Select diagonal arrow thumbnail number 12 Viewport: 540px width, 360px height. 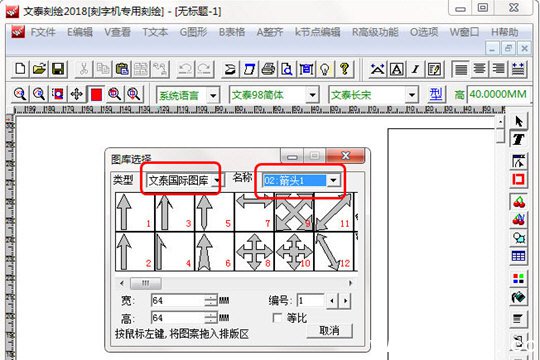334,251
